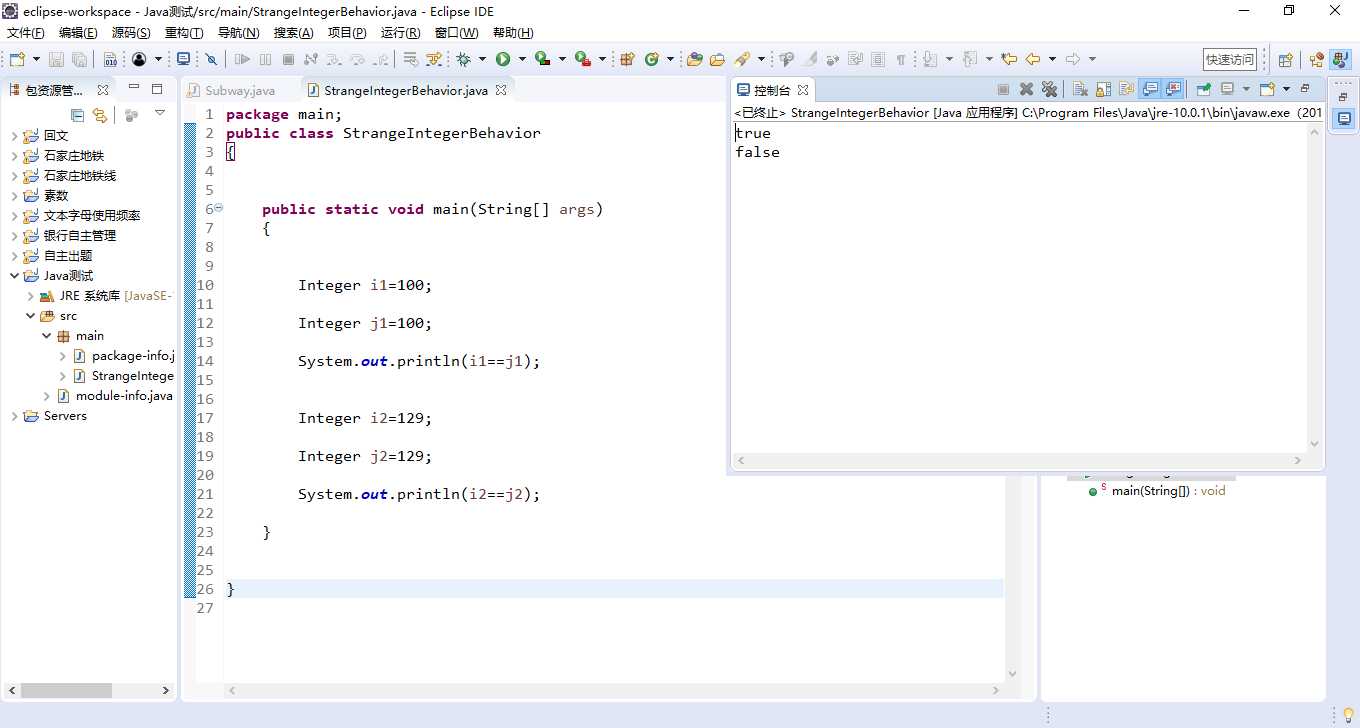Image resolution: width=1360 pixels, height=728 pixels.
Task: Open the Open Perspective icon
Action: (x=1286, y=60)
